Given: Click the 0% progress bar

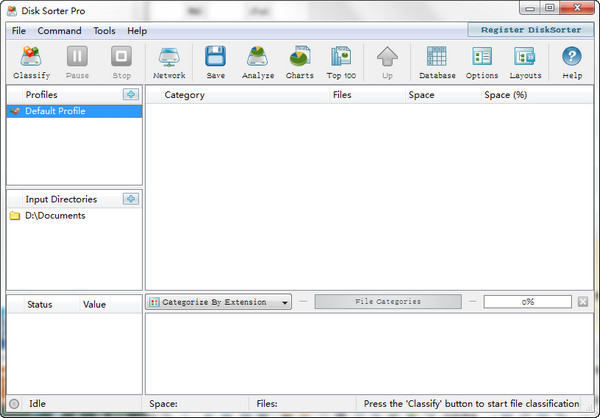Looking at the screenshot, I should (x=528, y=301).
